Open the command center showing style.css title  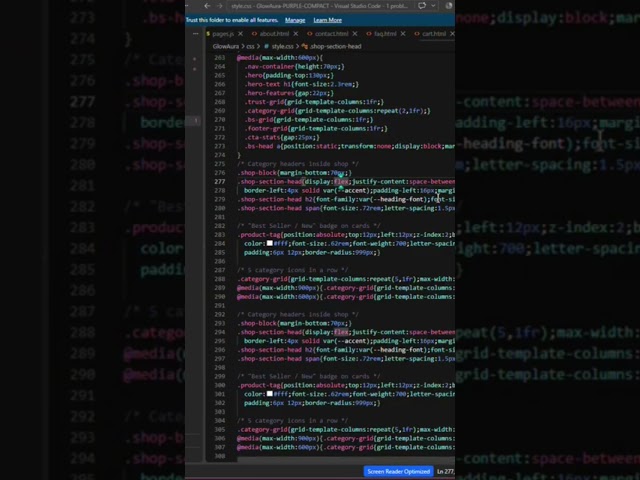click(x=320, y=6)
